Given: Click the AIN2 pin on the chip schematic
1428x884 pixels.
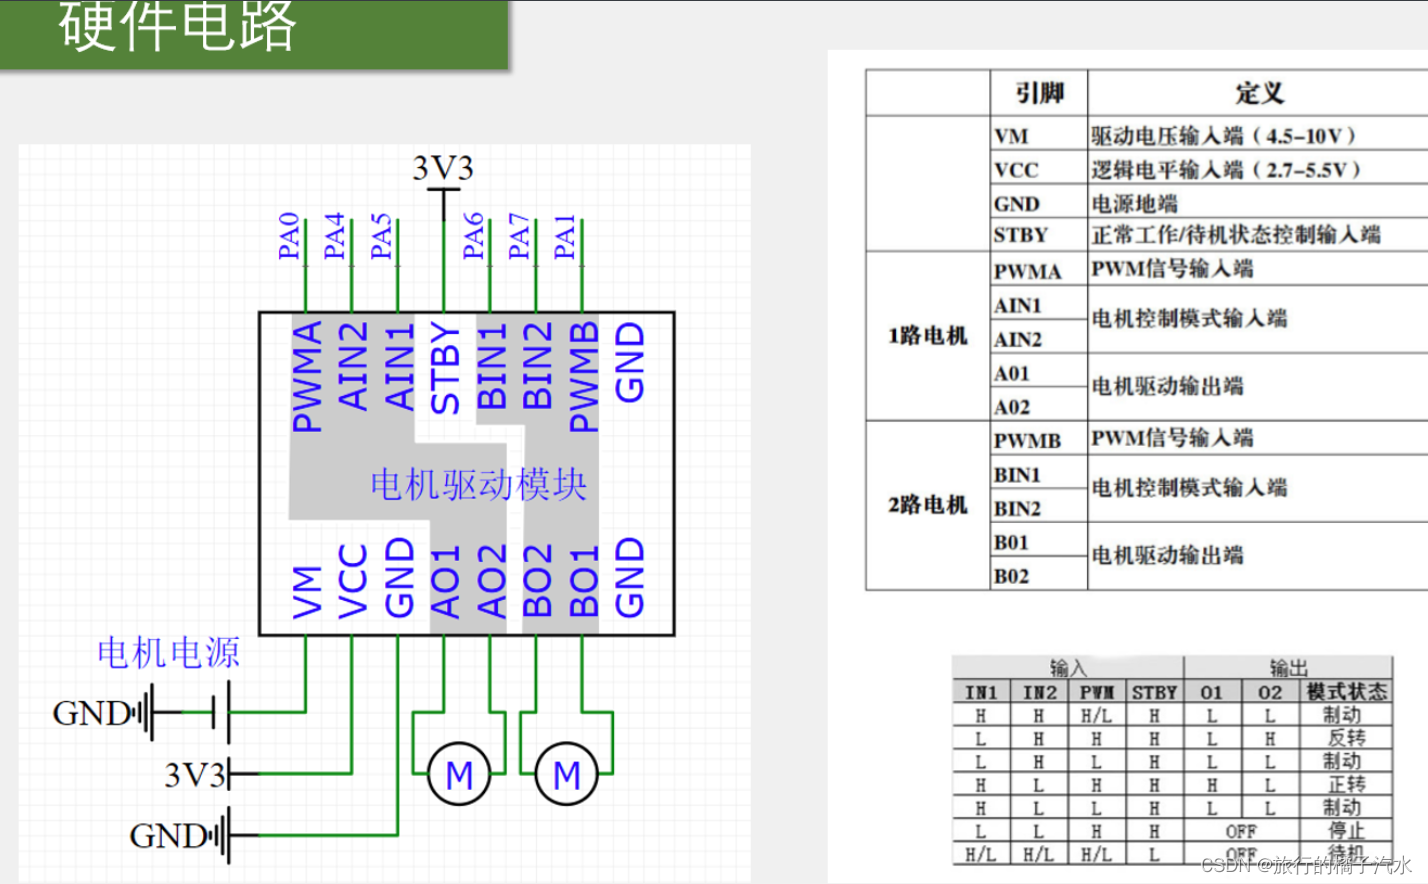Looking at the screenshot, I should pyautogui.click(x=352, y=366).
